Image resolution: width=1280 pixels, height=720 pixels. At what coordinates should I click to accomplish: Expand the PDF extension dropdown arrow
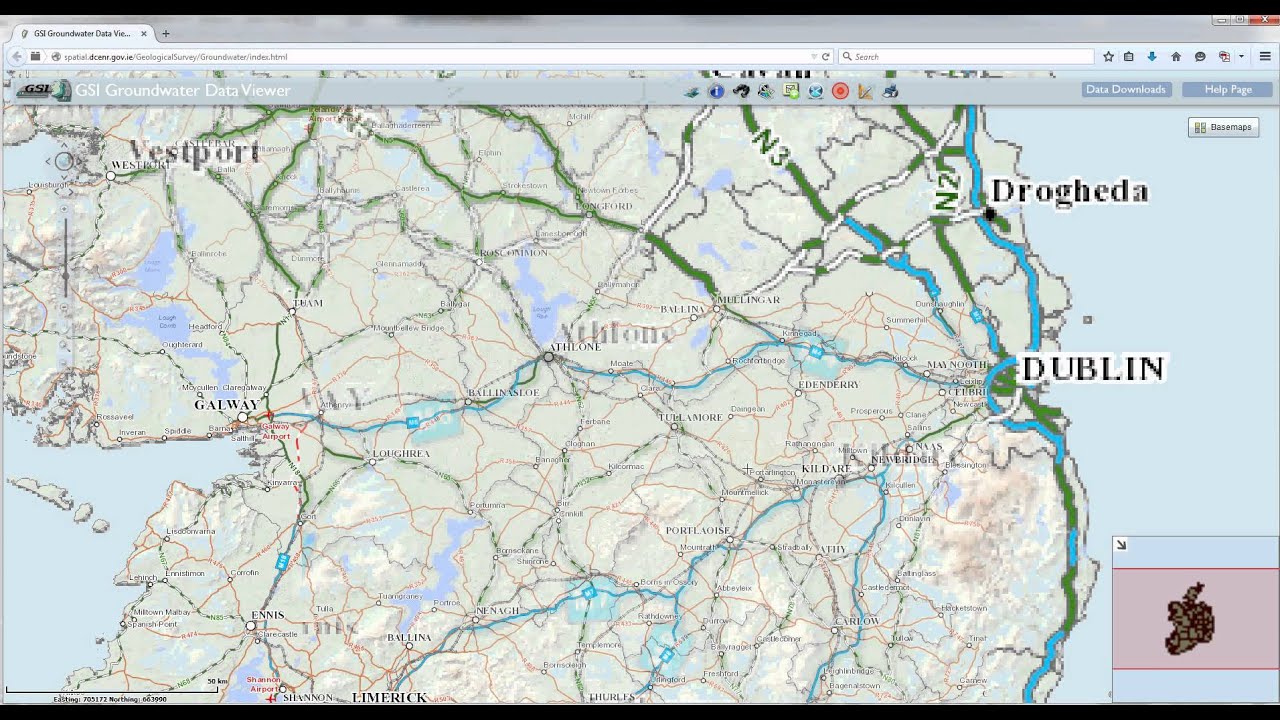pos(1241,57)
